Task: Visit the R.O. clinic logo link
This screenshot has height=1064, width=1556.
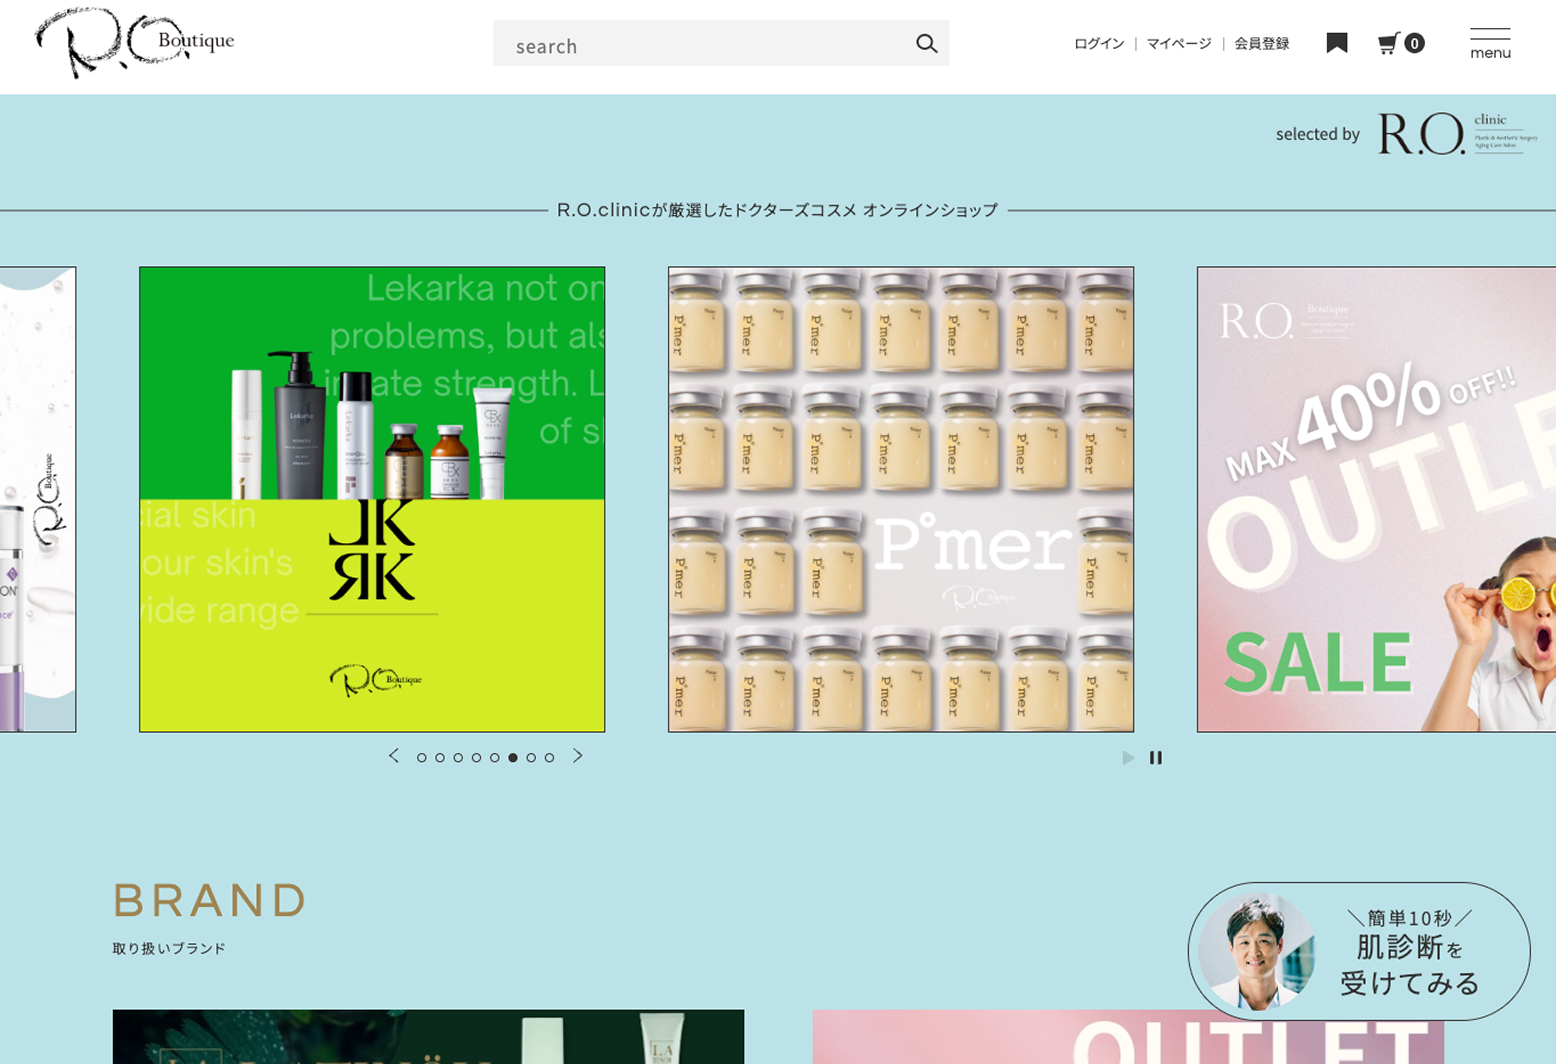Action: pos(1458,134)
